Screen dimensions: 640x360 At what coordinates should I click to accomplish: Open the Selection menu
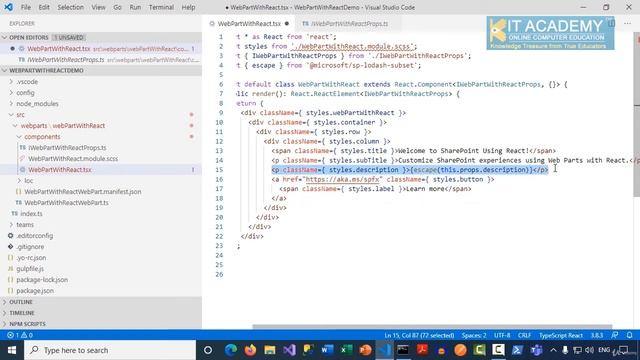pos(70,7)
